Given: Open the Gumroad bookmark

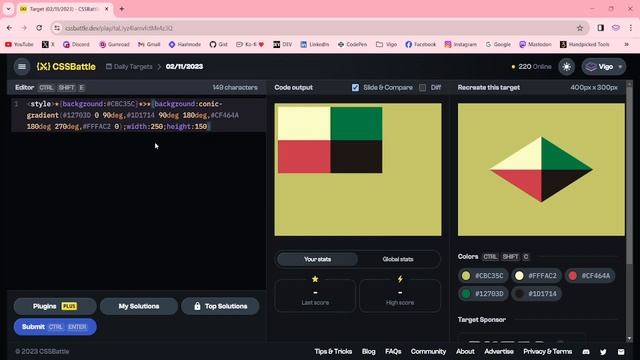Looking at the screenshot, I should [x=114, y=44].
